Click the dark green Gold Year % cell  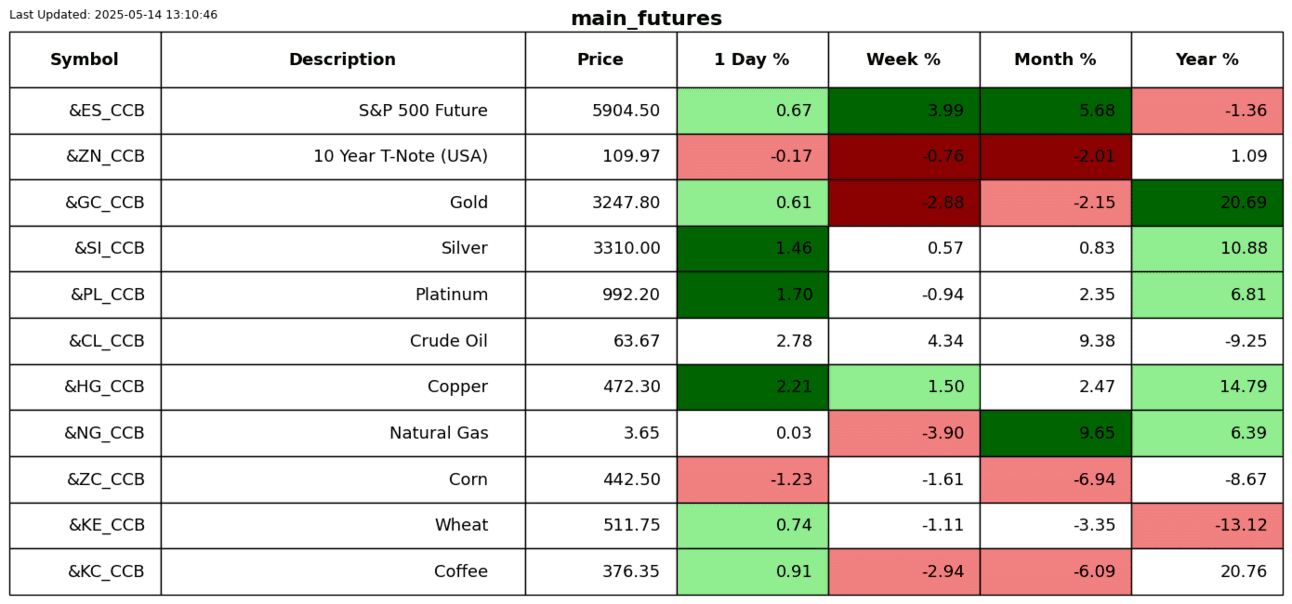tap(1207, 203)
